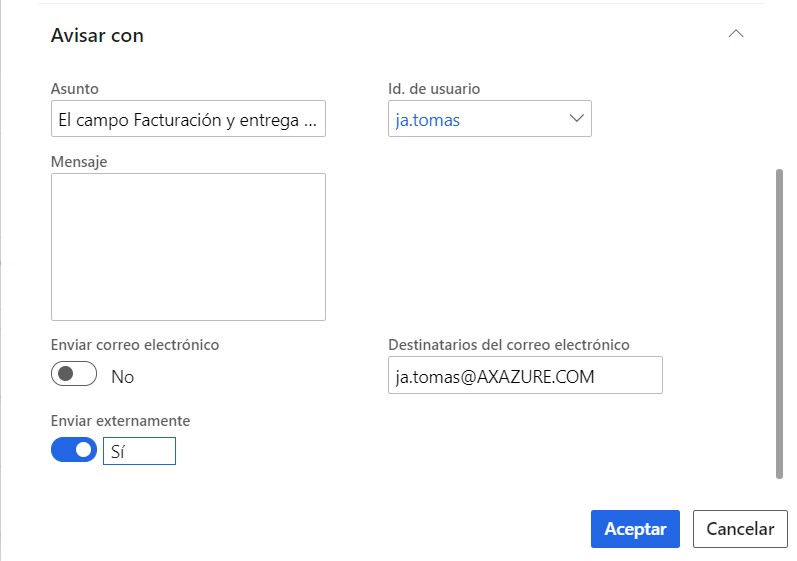
Task: Click the Asunto subject field
Action: [x=188, y=119]
